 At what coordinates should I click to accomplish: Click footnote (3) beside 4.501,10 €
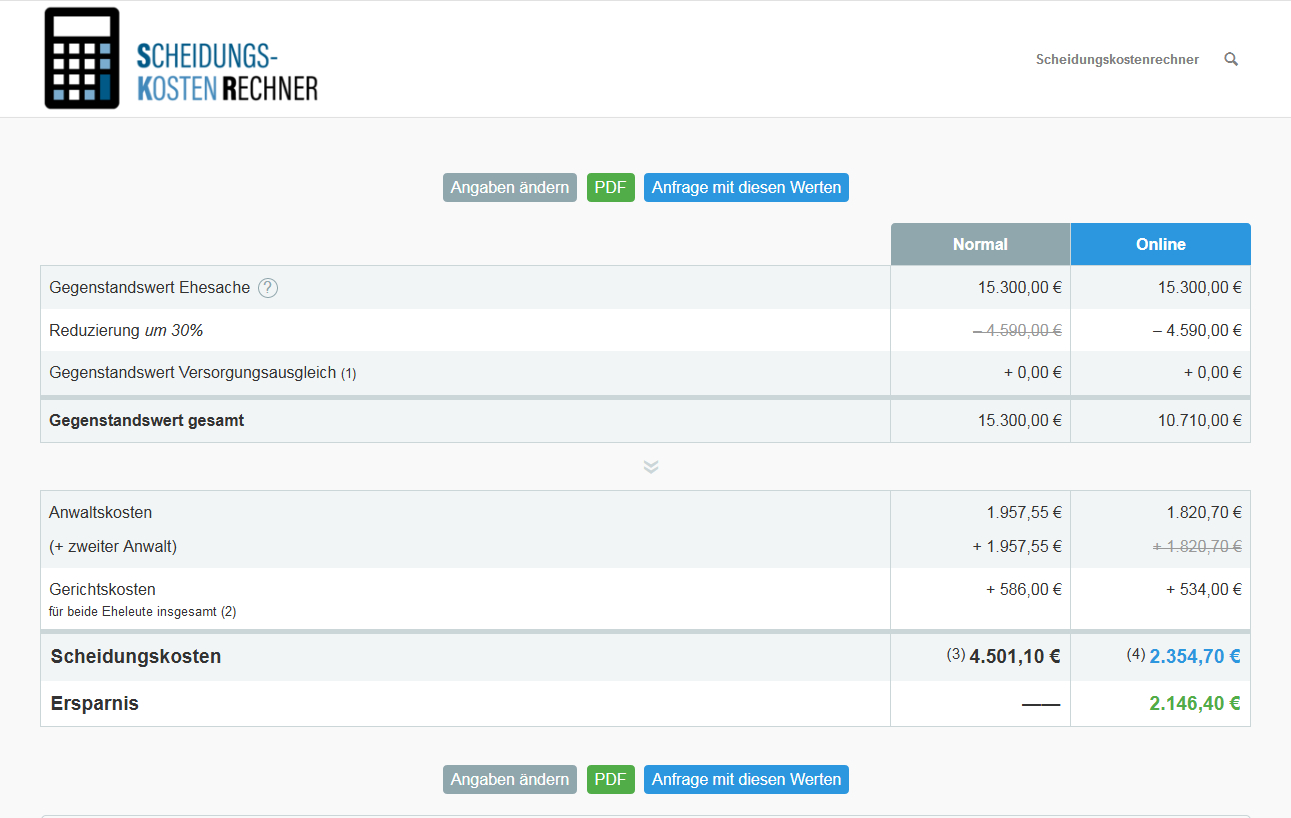point(956,655)
